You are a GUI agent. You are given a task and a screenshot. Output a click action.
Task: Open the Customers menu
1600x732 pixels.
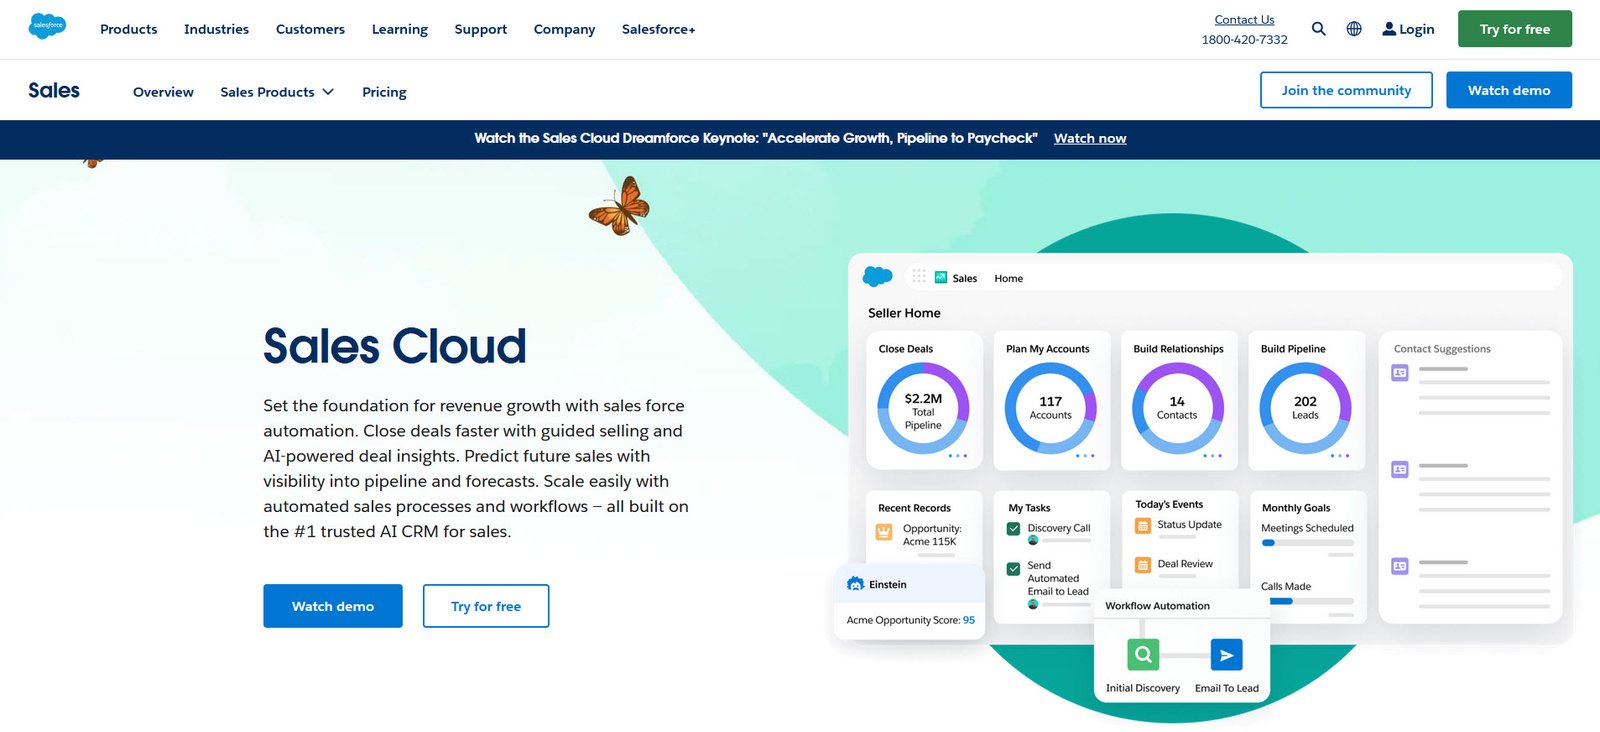[310, 29]
